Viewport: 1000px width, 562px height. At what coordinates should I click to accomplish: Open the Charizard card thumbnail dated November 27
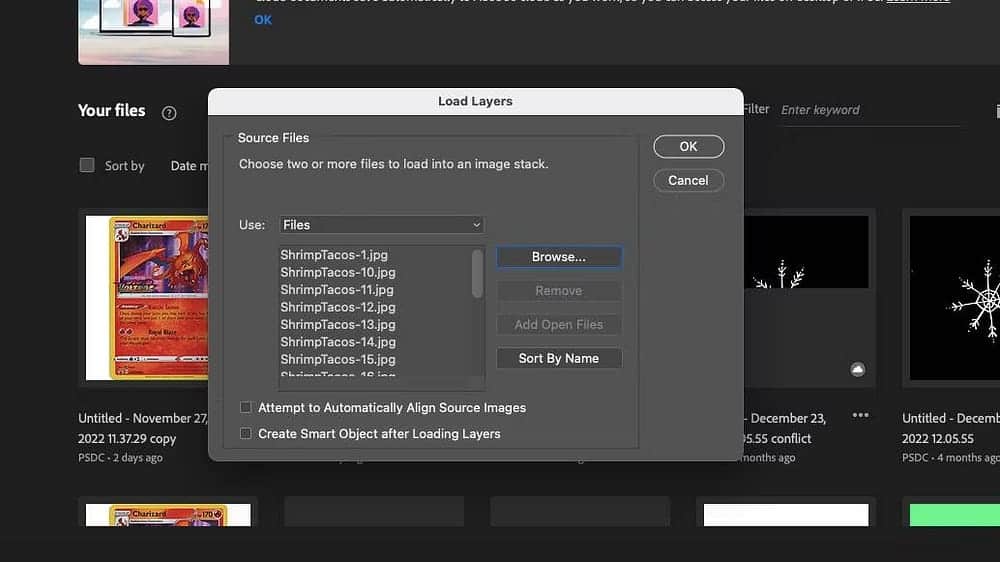146,298
